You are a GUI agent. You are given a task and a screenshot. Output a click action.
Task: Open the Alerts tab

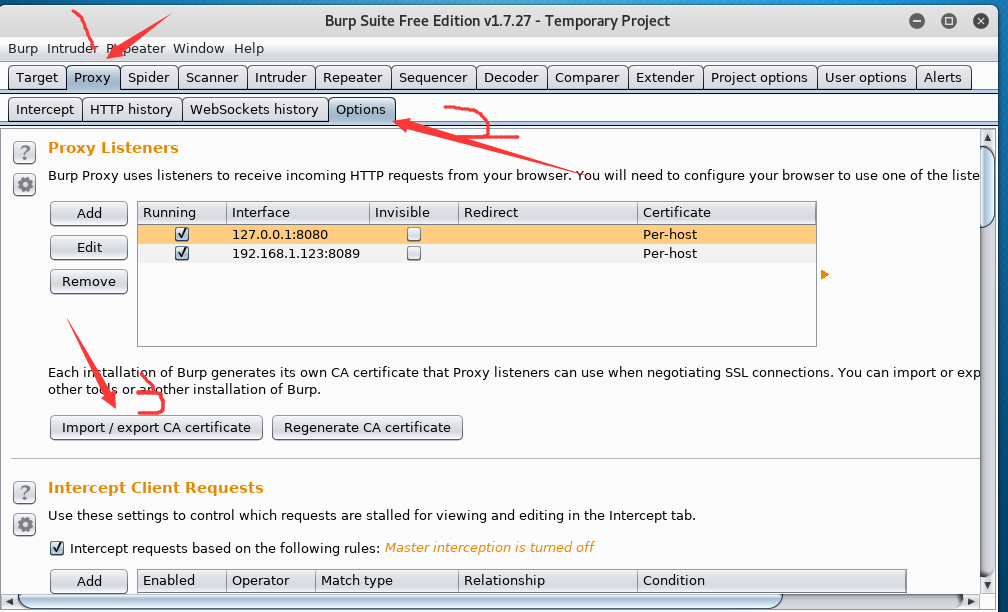click(x=942, y=78)
